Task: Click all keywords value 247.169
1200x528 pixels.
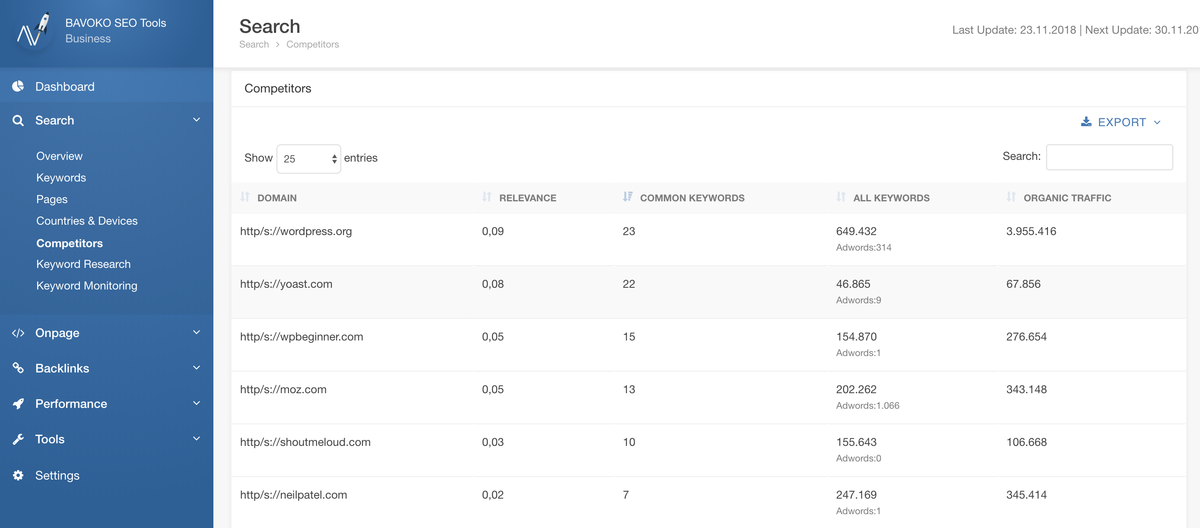Action: click(x=856, y=495)
